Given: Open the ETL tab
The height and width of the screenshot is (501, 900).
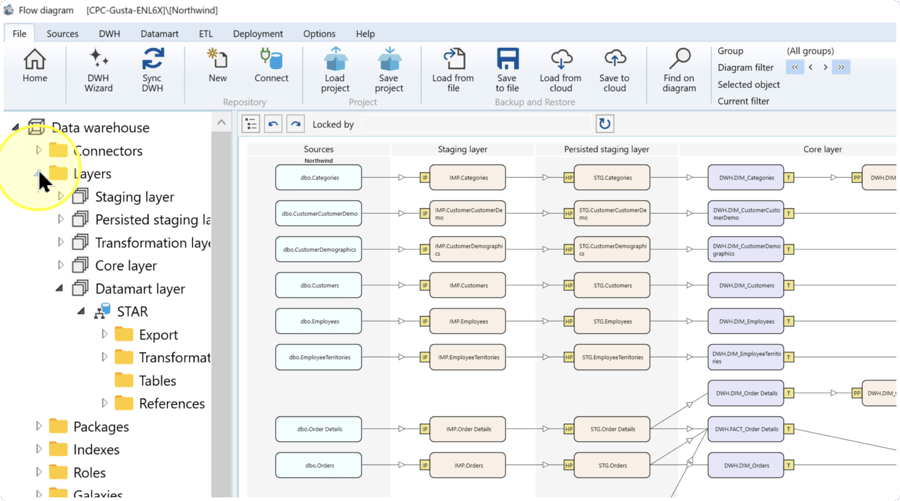Looking at the screenshot, I should (205, 33).
